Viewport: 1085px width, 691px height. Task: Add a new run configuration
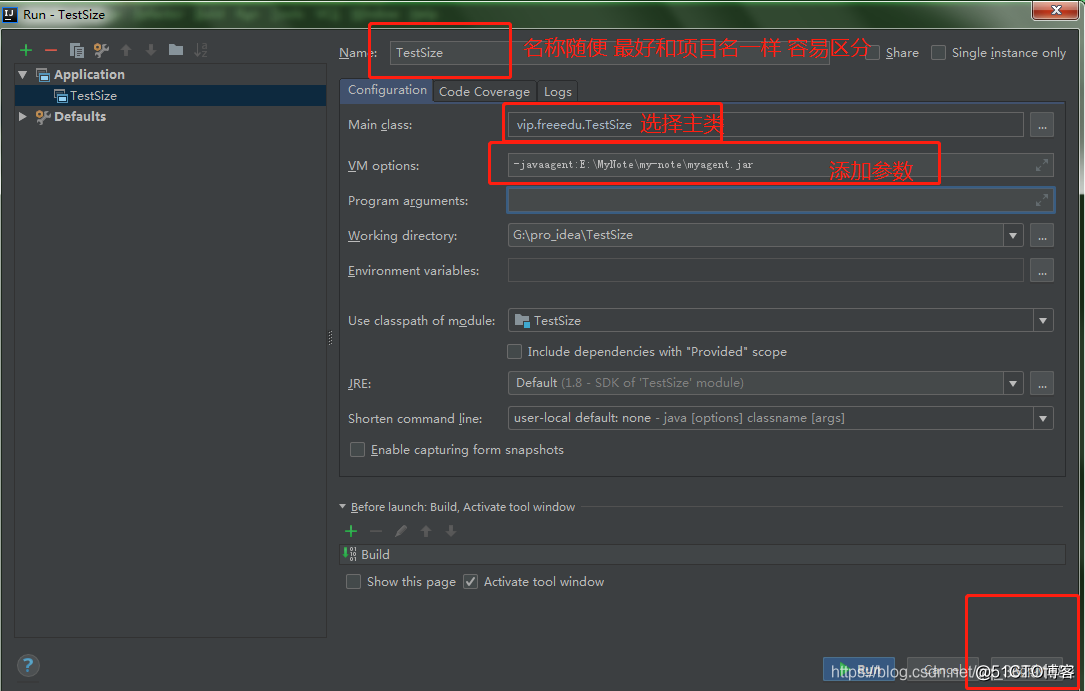coord(26,50)
